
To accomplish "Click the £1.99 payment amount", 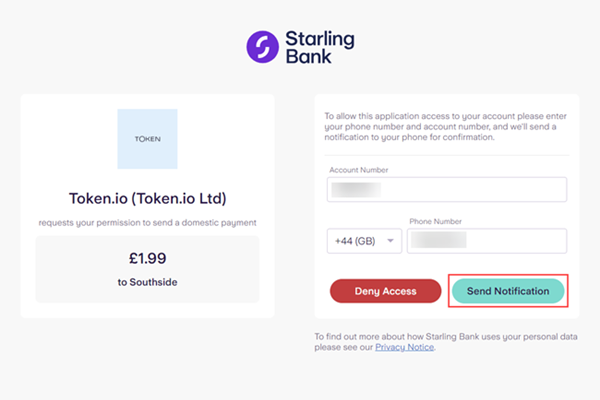I will tap(147, 257).
